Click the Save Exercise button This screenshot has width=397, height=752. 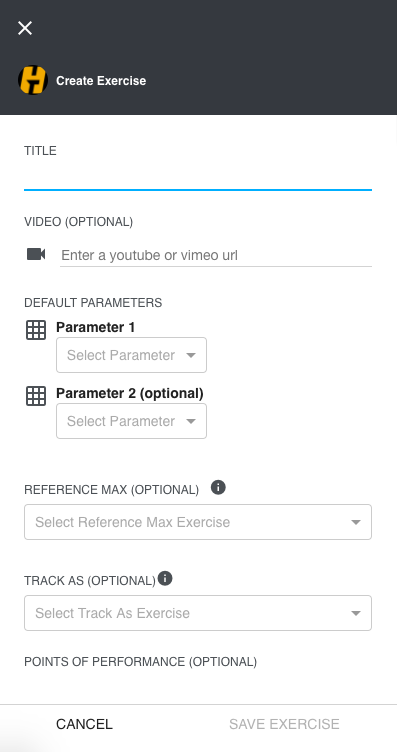(284, 724)
